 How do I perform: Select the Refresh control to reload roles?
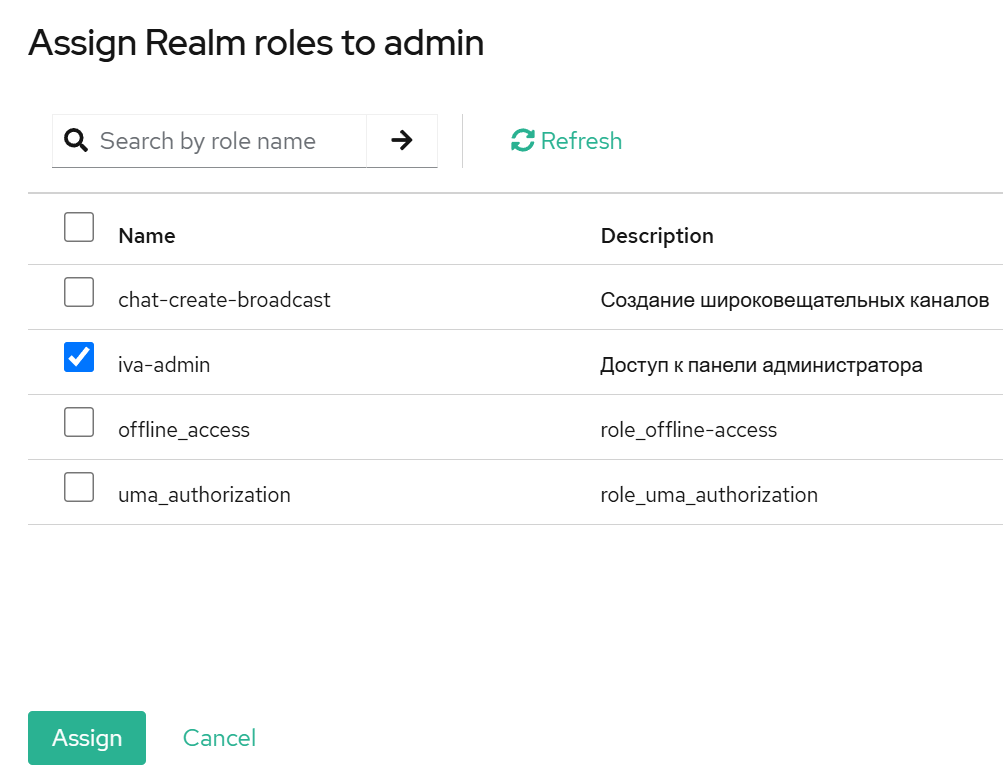tap(565, 140)
